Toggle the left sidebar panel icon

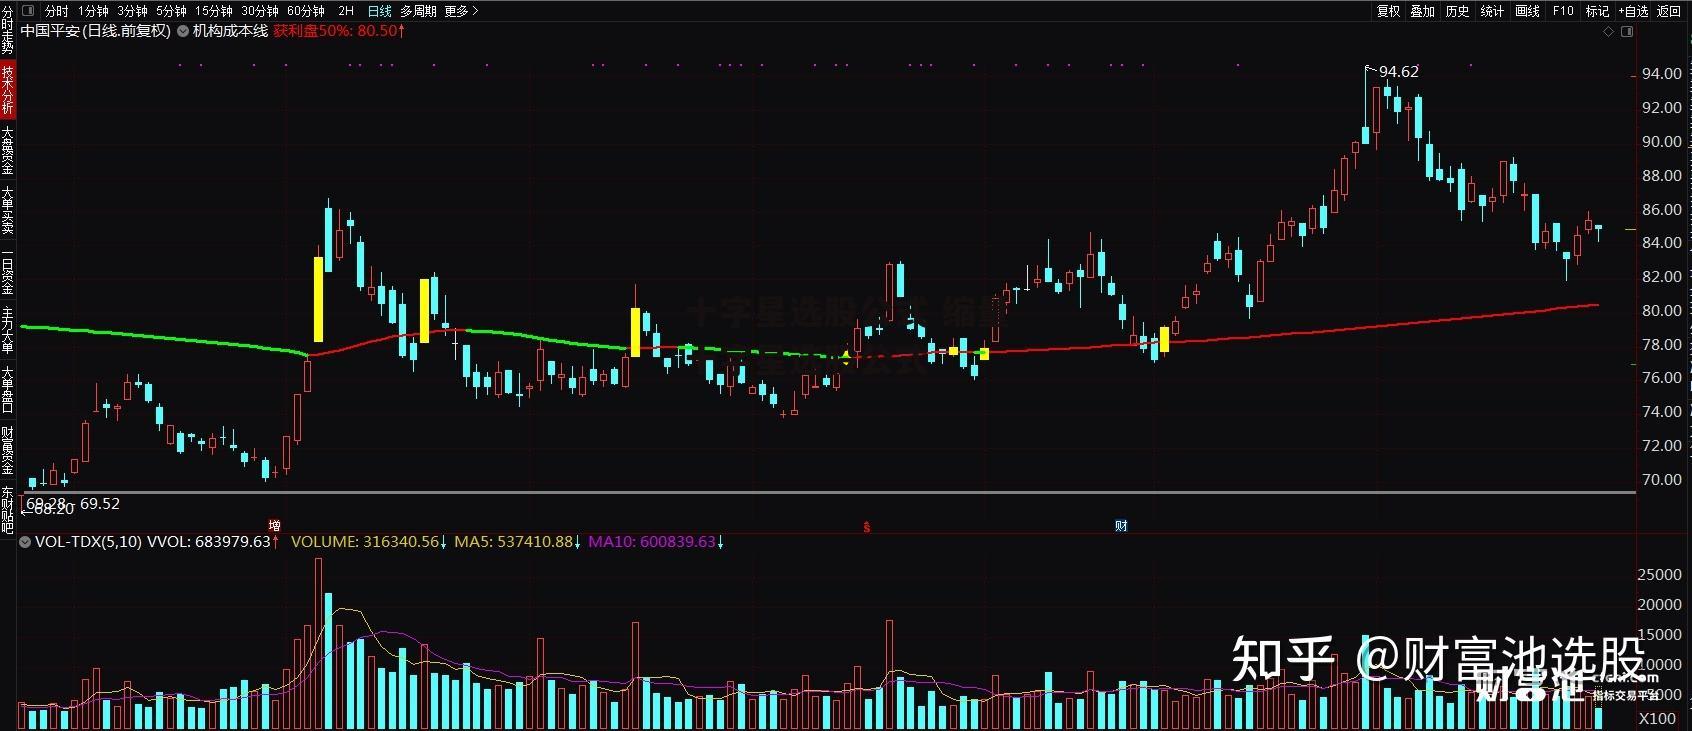pyautogui.click(x=26, y=11)
